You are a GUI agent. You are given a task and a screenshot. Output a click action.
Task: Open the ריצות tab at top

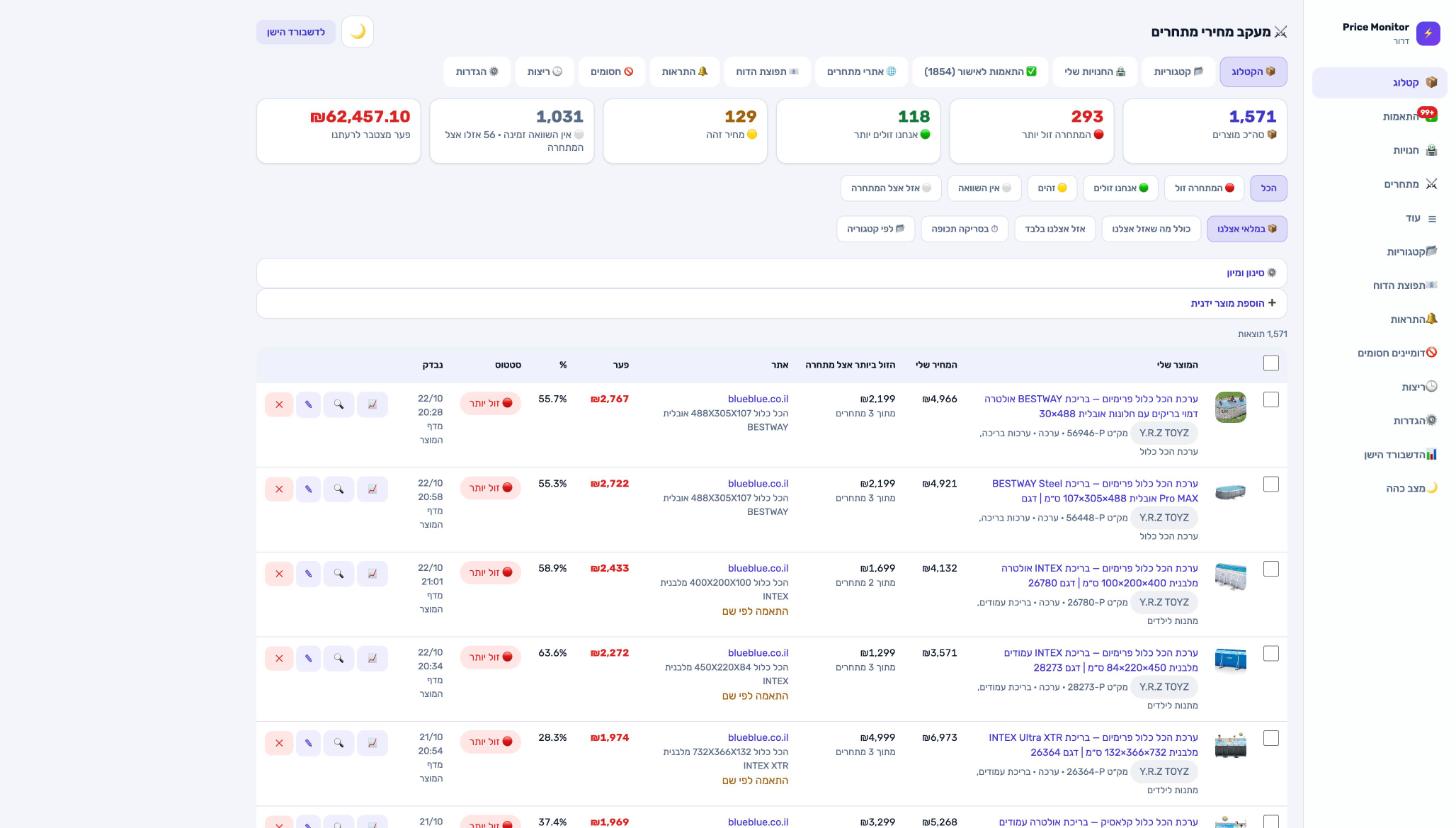tap(545, 72)
